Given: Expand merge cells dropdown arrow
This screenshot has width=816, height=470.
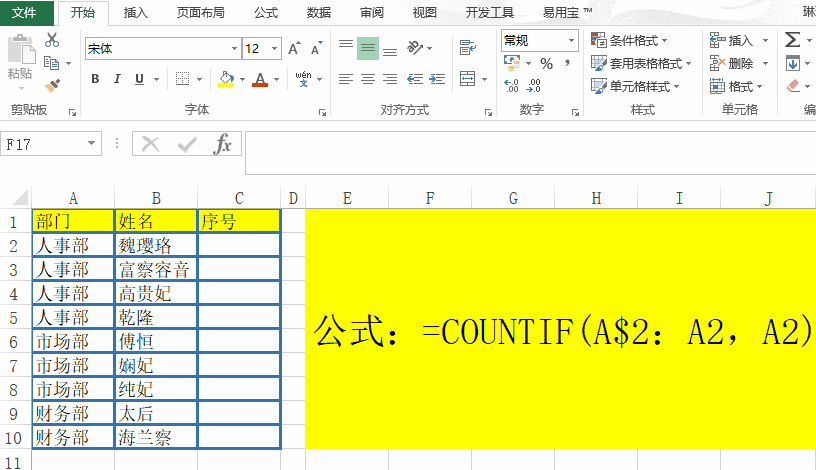Looking at the screenshot, I should click(484, 80).
